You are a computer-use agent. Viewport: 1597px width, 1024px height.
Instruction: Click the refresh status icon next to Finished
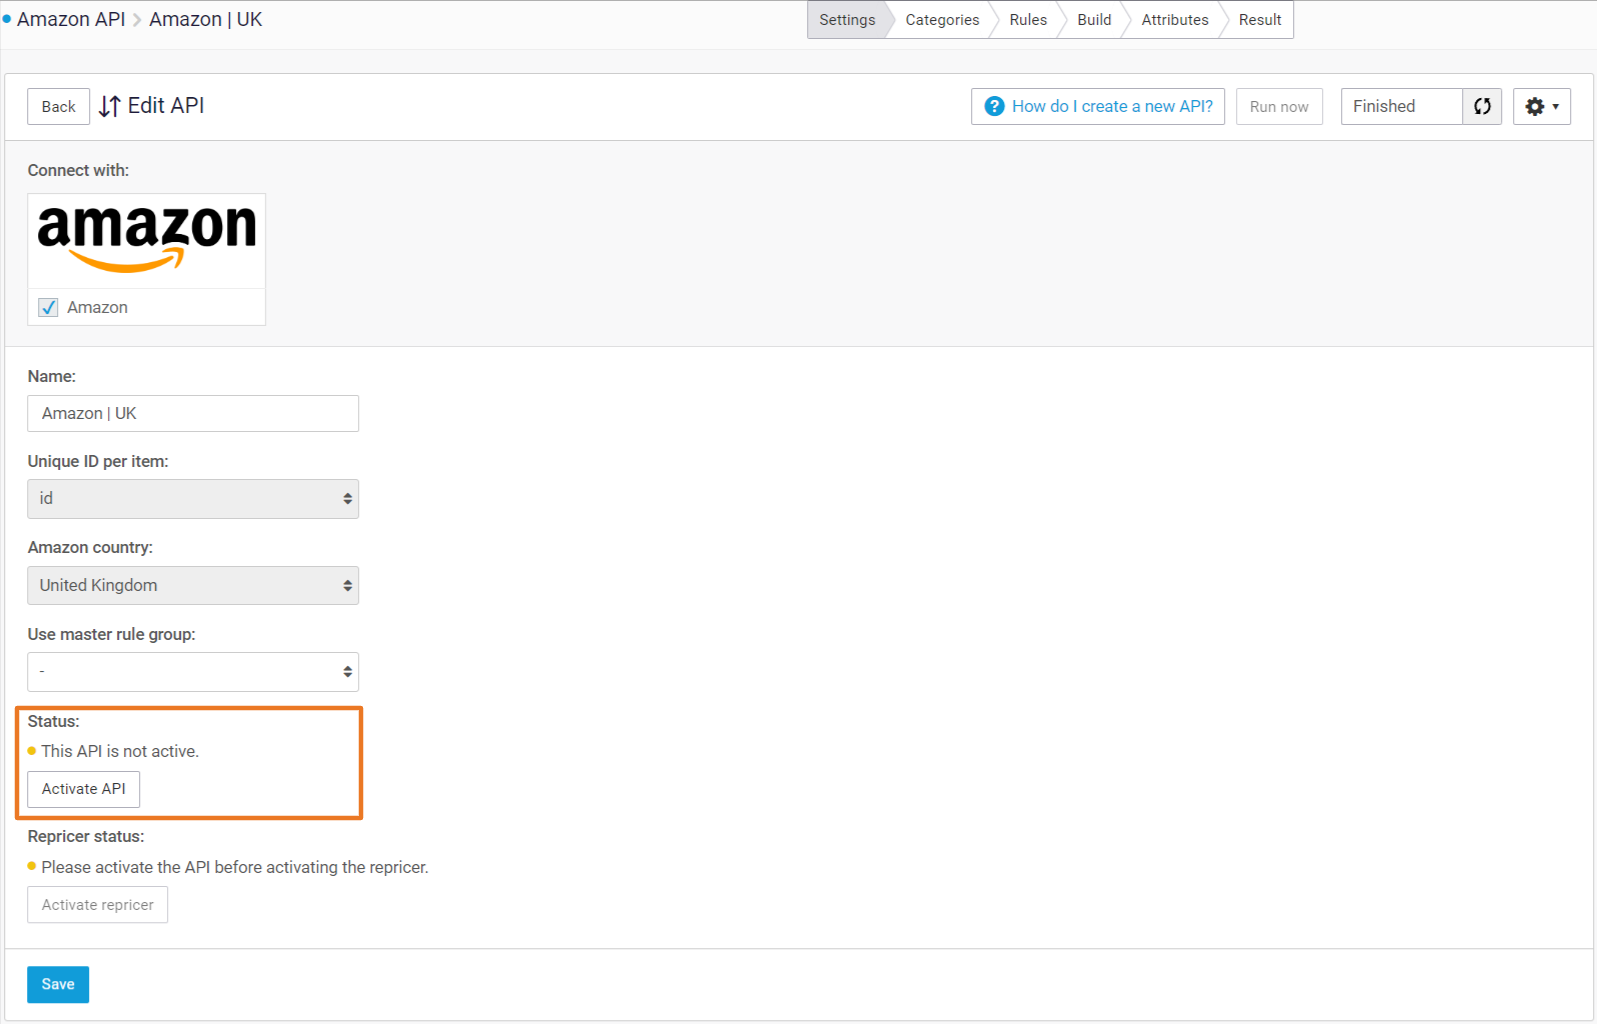point(1482,106)
